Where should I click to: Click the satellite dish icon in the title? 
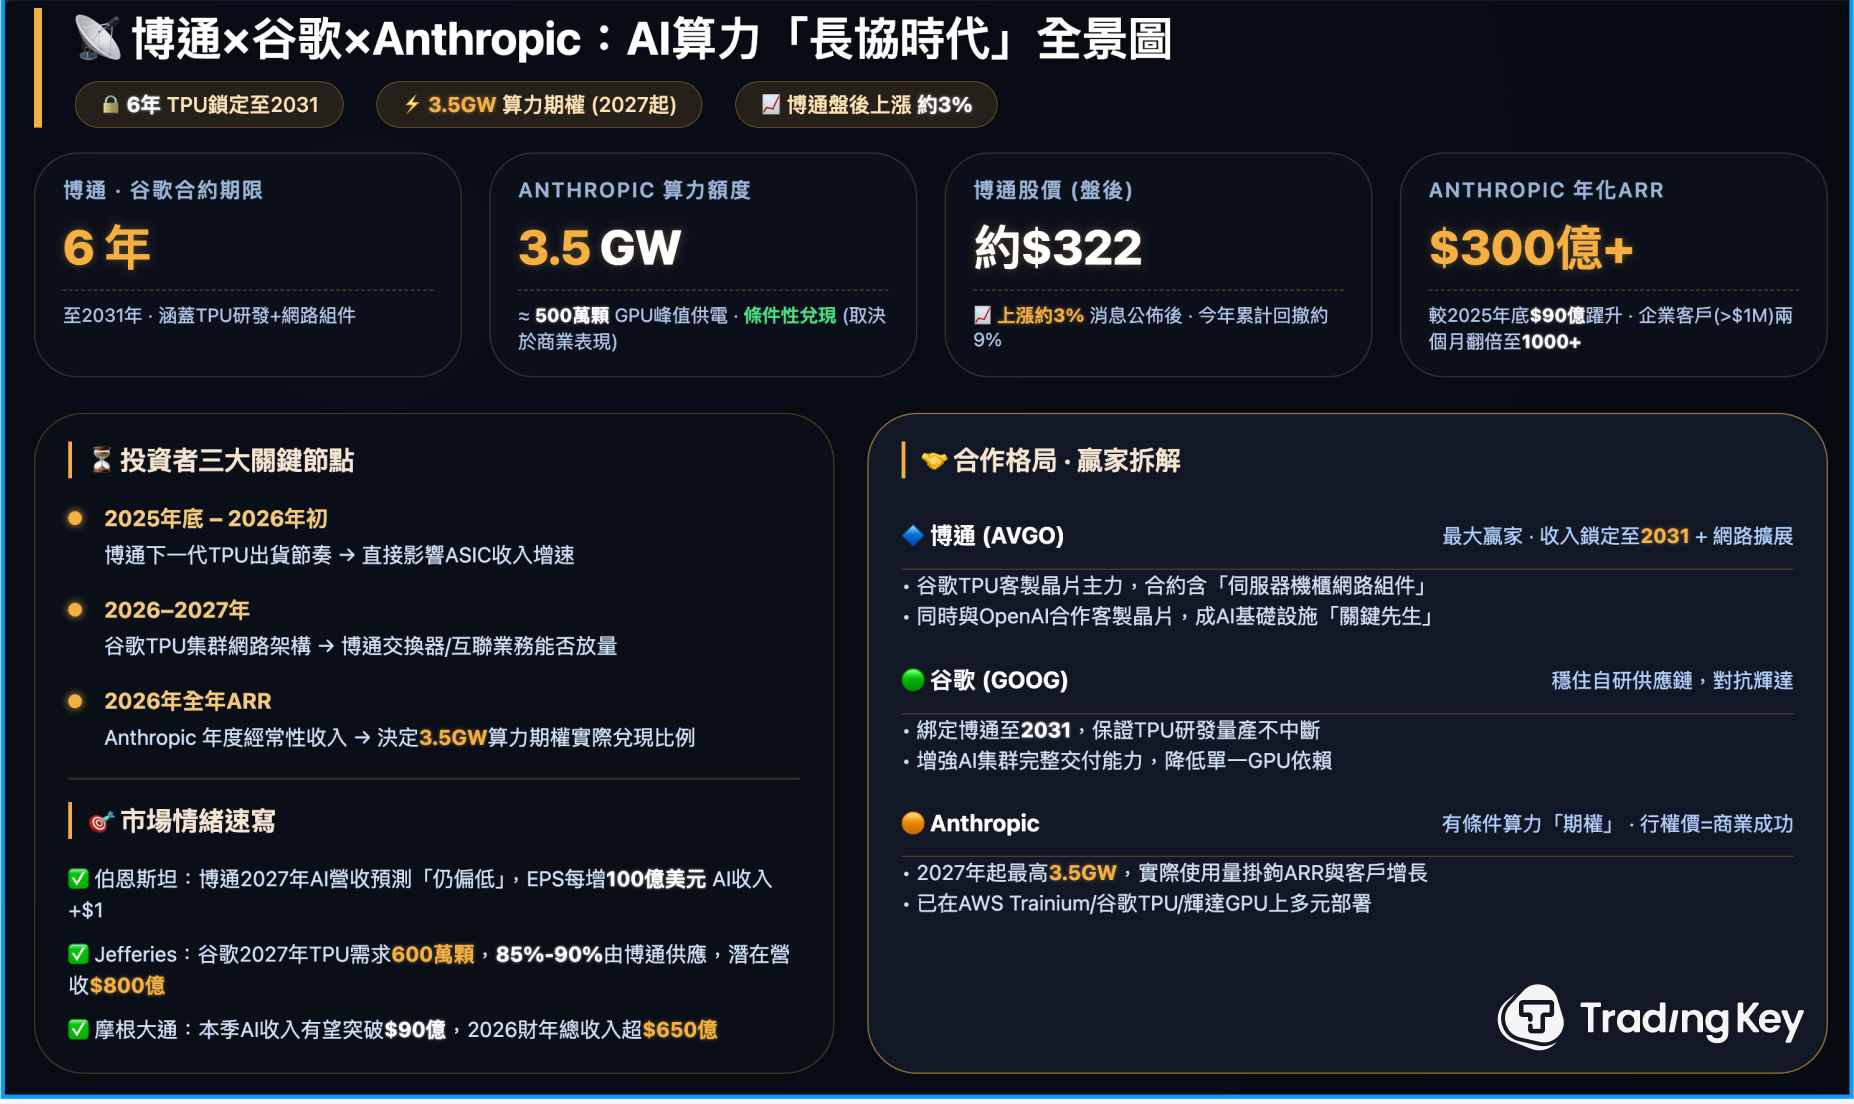coord(98,39)
